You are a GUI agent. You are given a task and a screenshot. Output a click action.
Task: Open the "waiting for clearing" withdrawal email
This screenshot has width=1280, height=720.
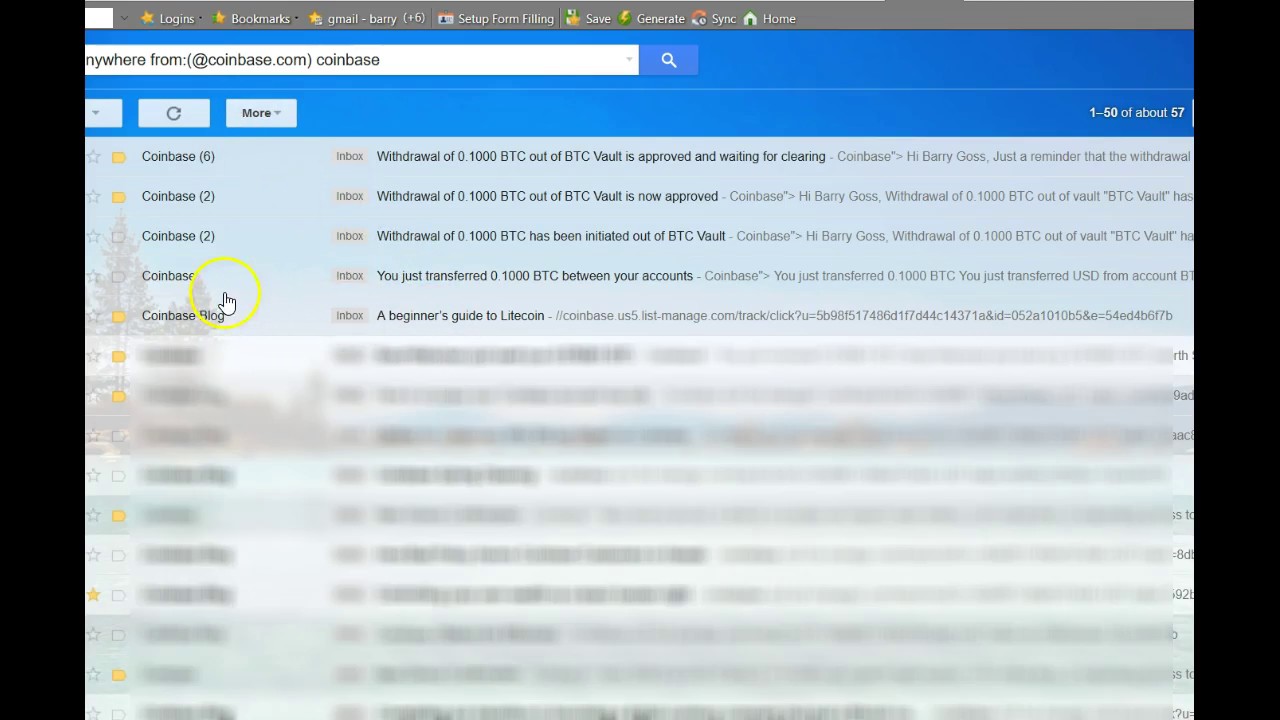pyautogui.click(x=601, y=156)
